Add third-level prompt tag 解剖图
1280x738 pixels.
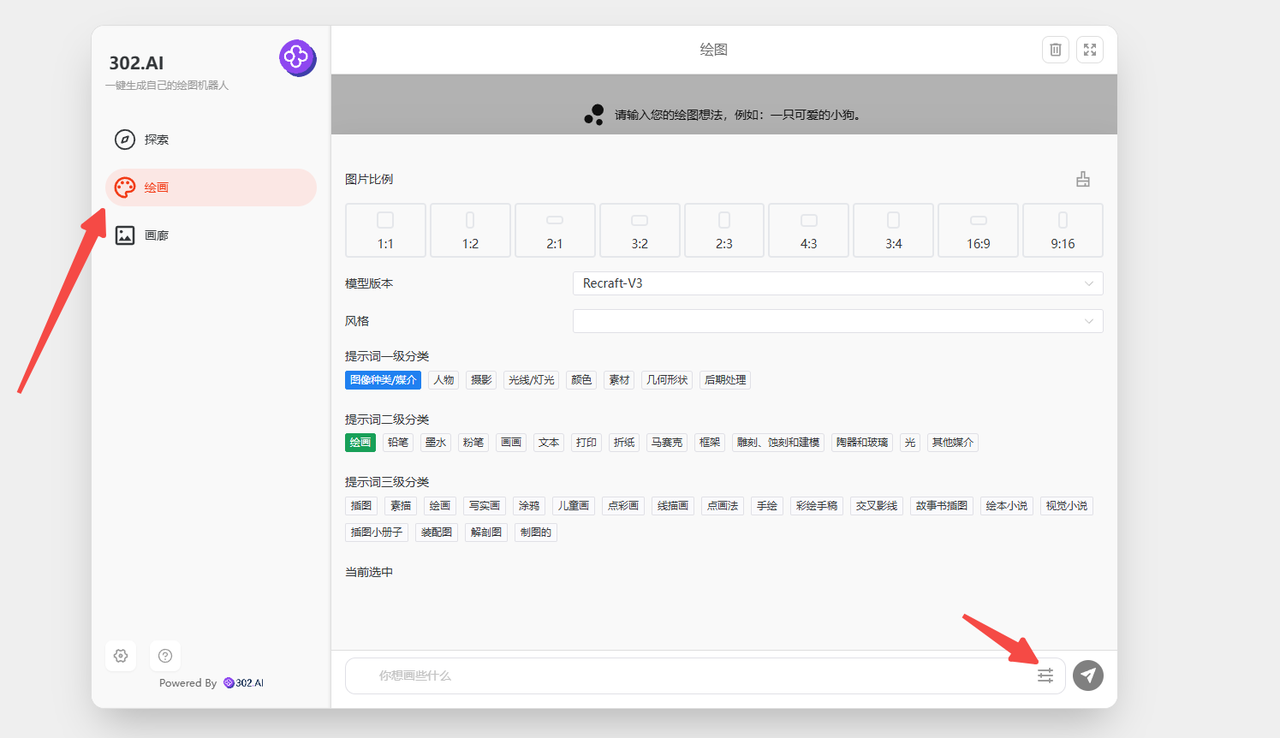pyautogui.click(x=487, y=532)
